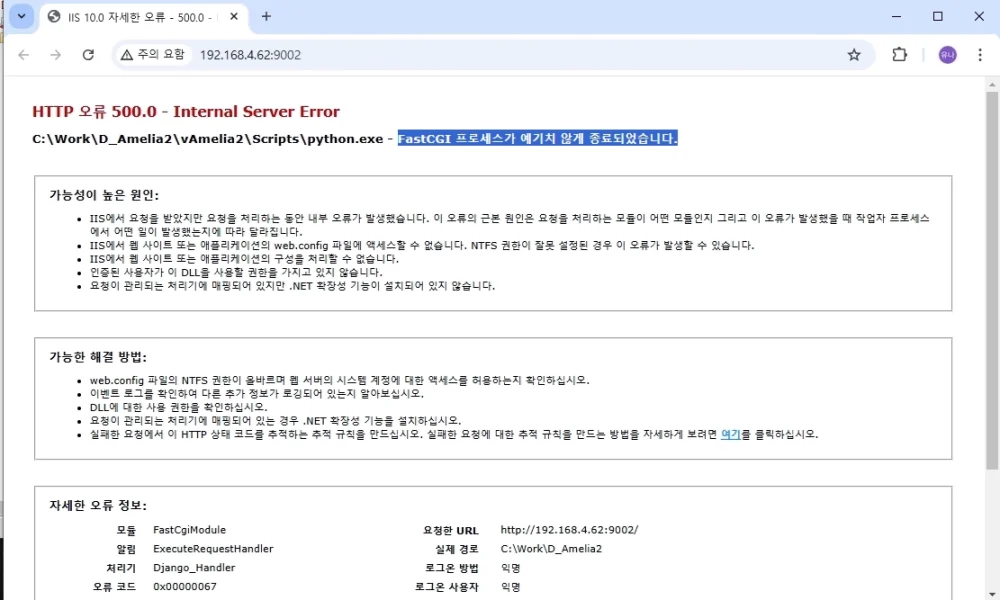This screenshot has height=600, width=1000.
Task: Click the '로그온 사용자' anonymous value
Action: point(510,587)
